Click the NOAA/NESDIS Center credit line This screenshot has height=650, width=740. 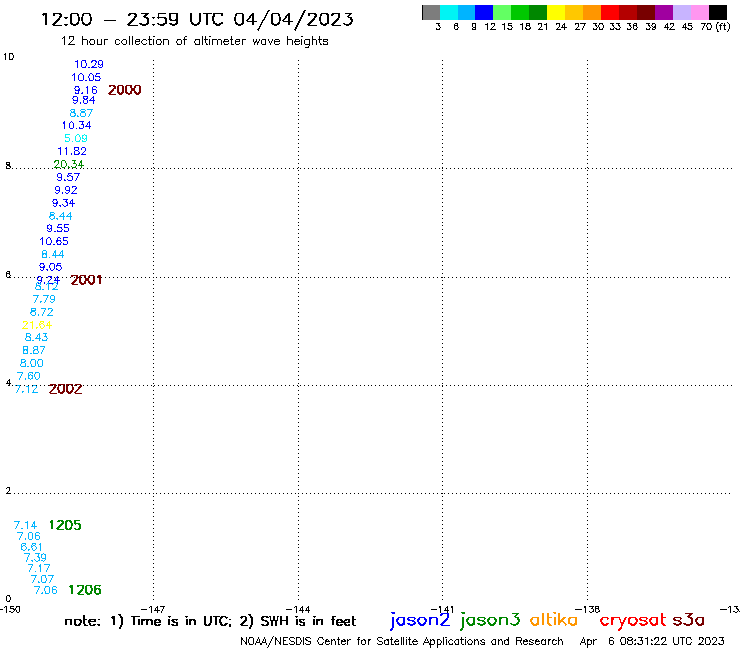(x=402, y=642)
